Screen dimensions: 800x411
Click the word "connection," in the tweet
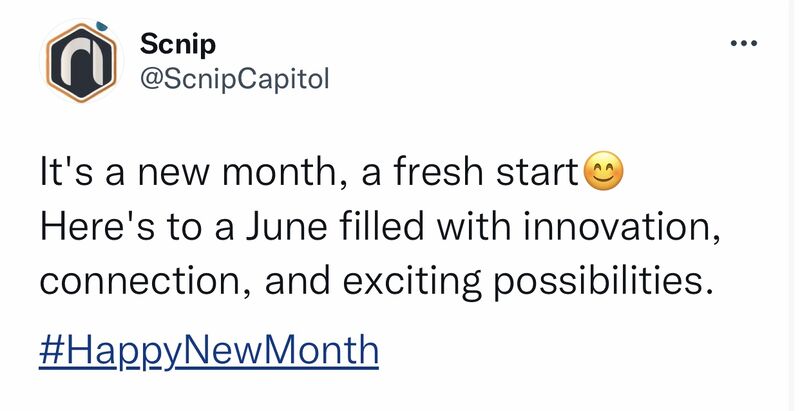145,281
